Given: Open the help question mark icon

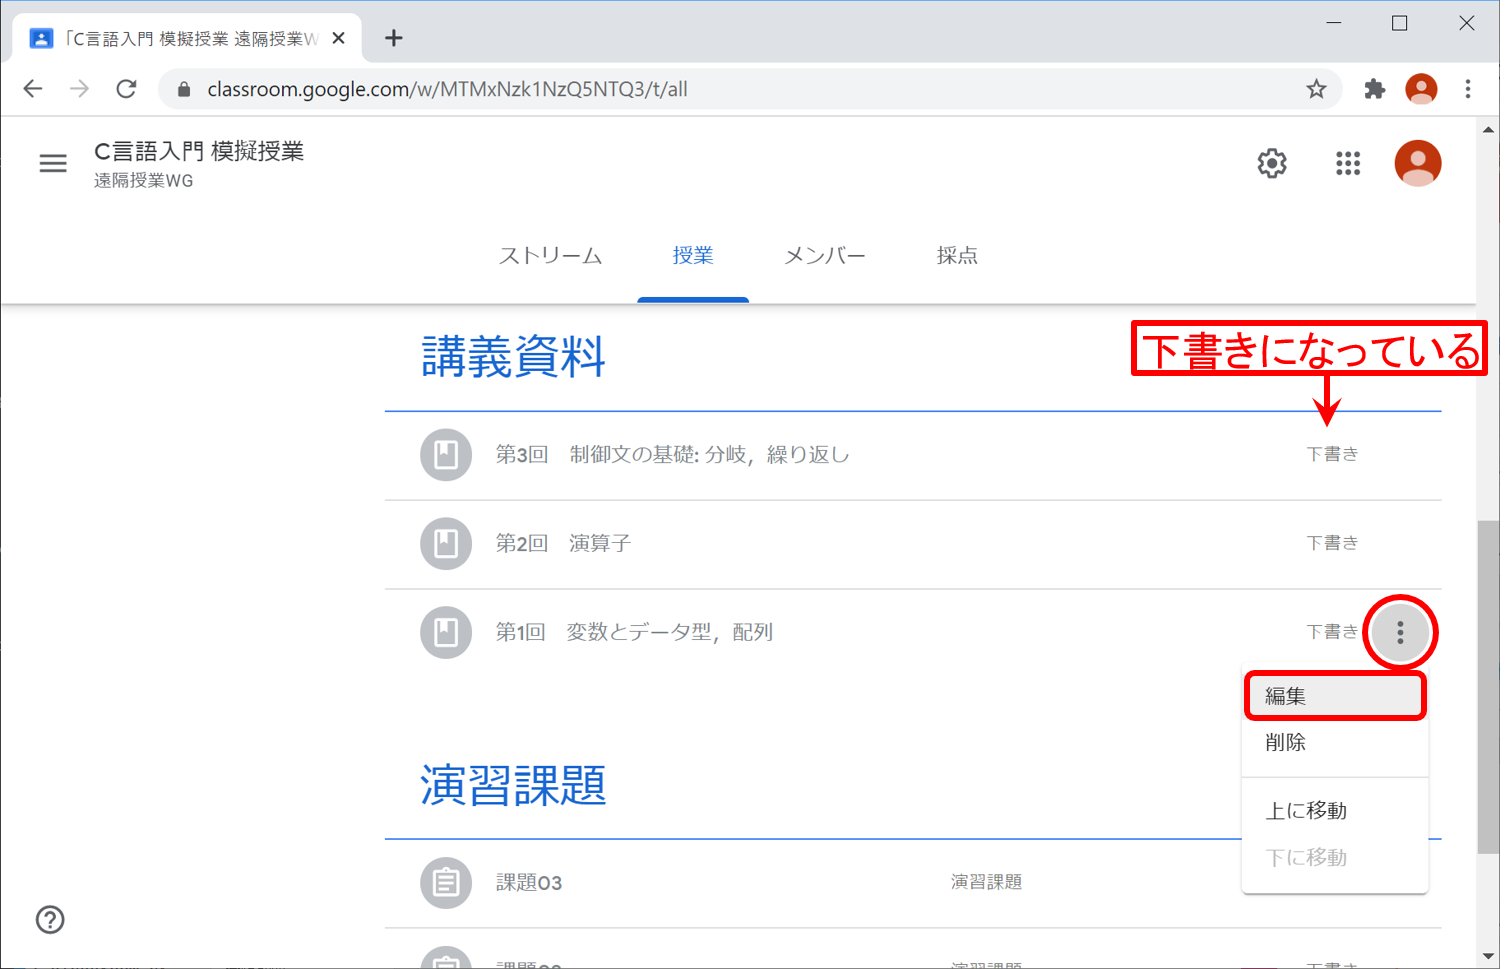Looking at the screenshot, I should click(50, 919).
